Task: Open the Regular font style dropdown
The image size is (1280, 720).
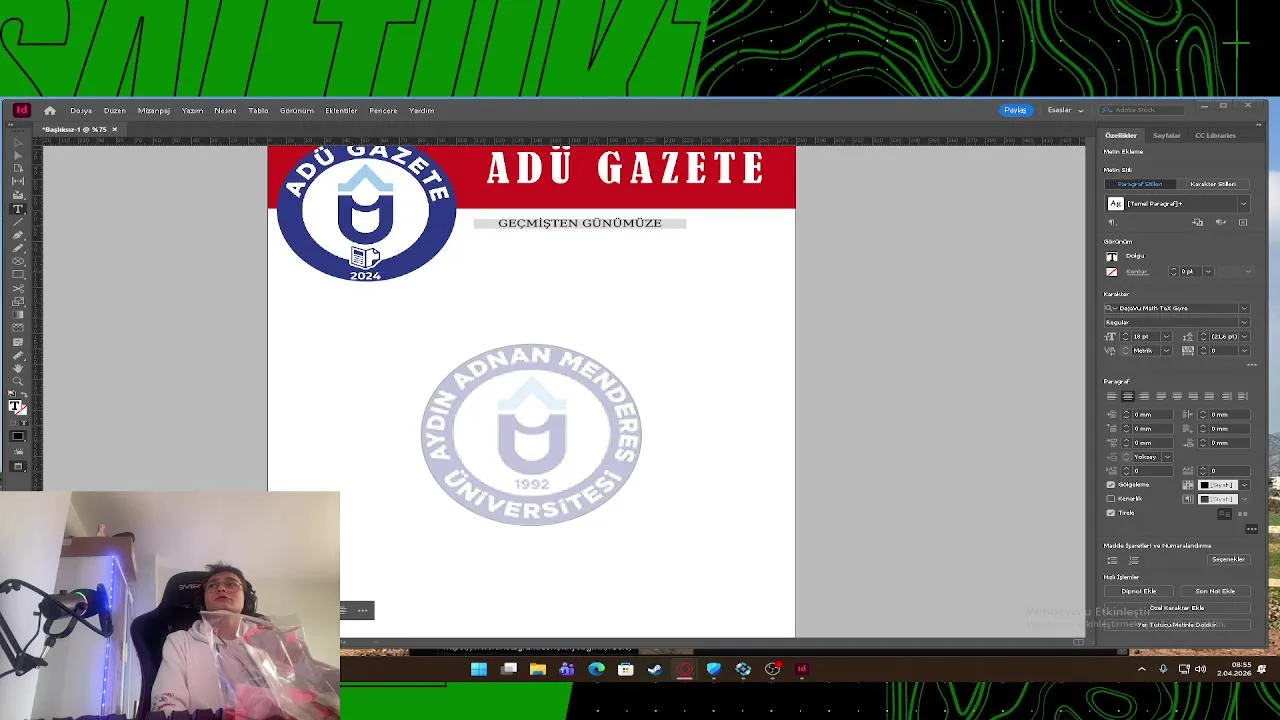Action: point(1244,322)
